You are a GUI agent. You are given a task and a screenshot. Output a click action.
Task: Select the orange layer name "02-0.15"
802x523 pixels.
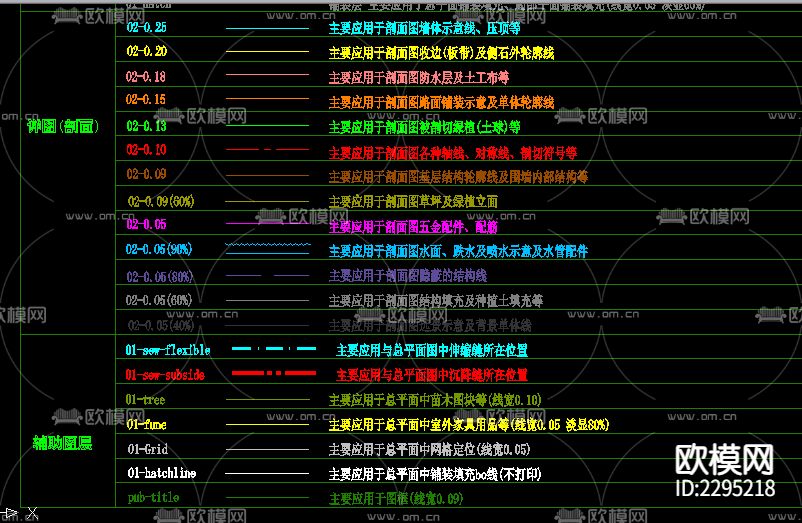146,99
